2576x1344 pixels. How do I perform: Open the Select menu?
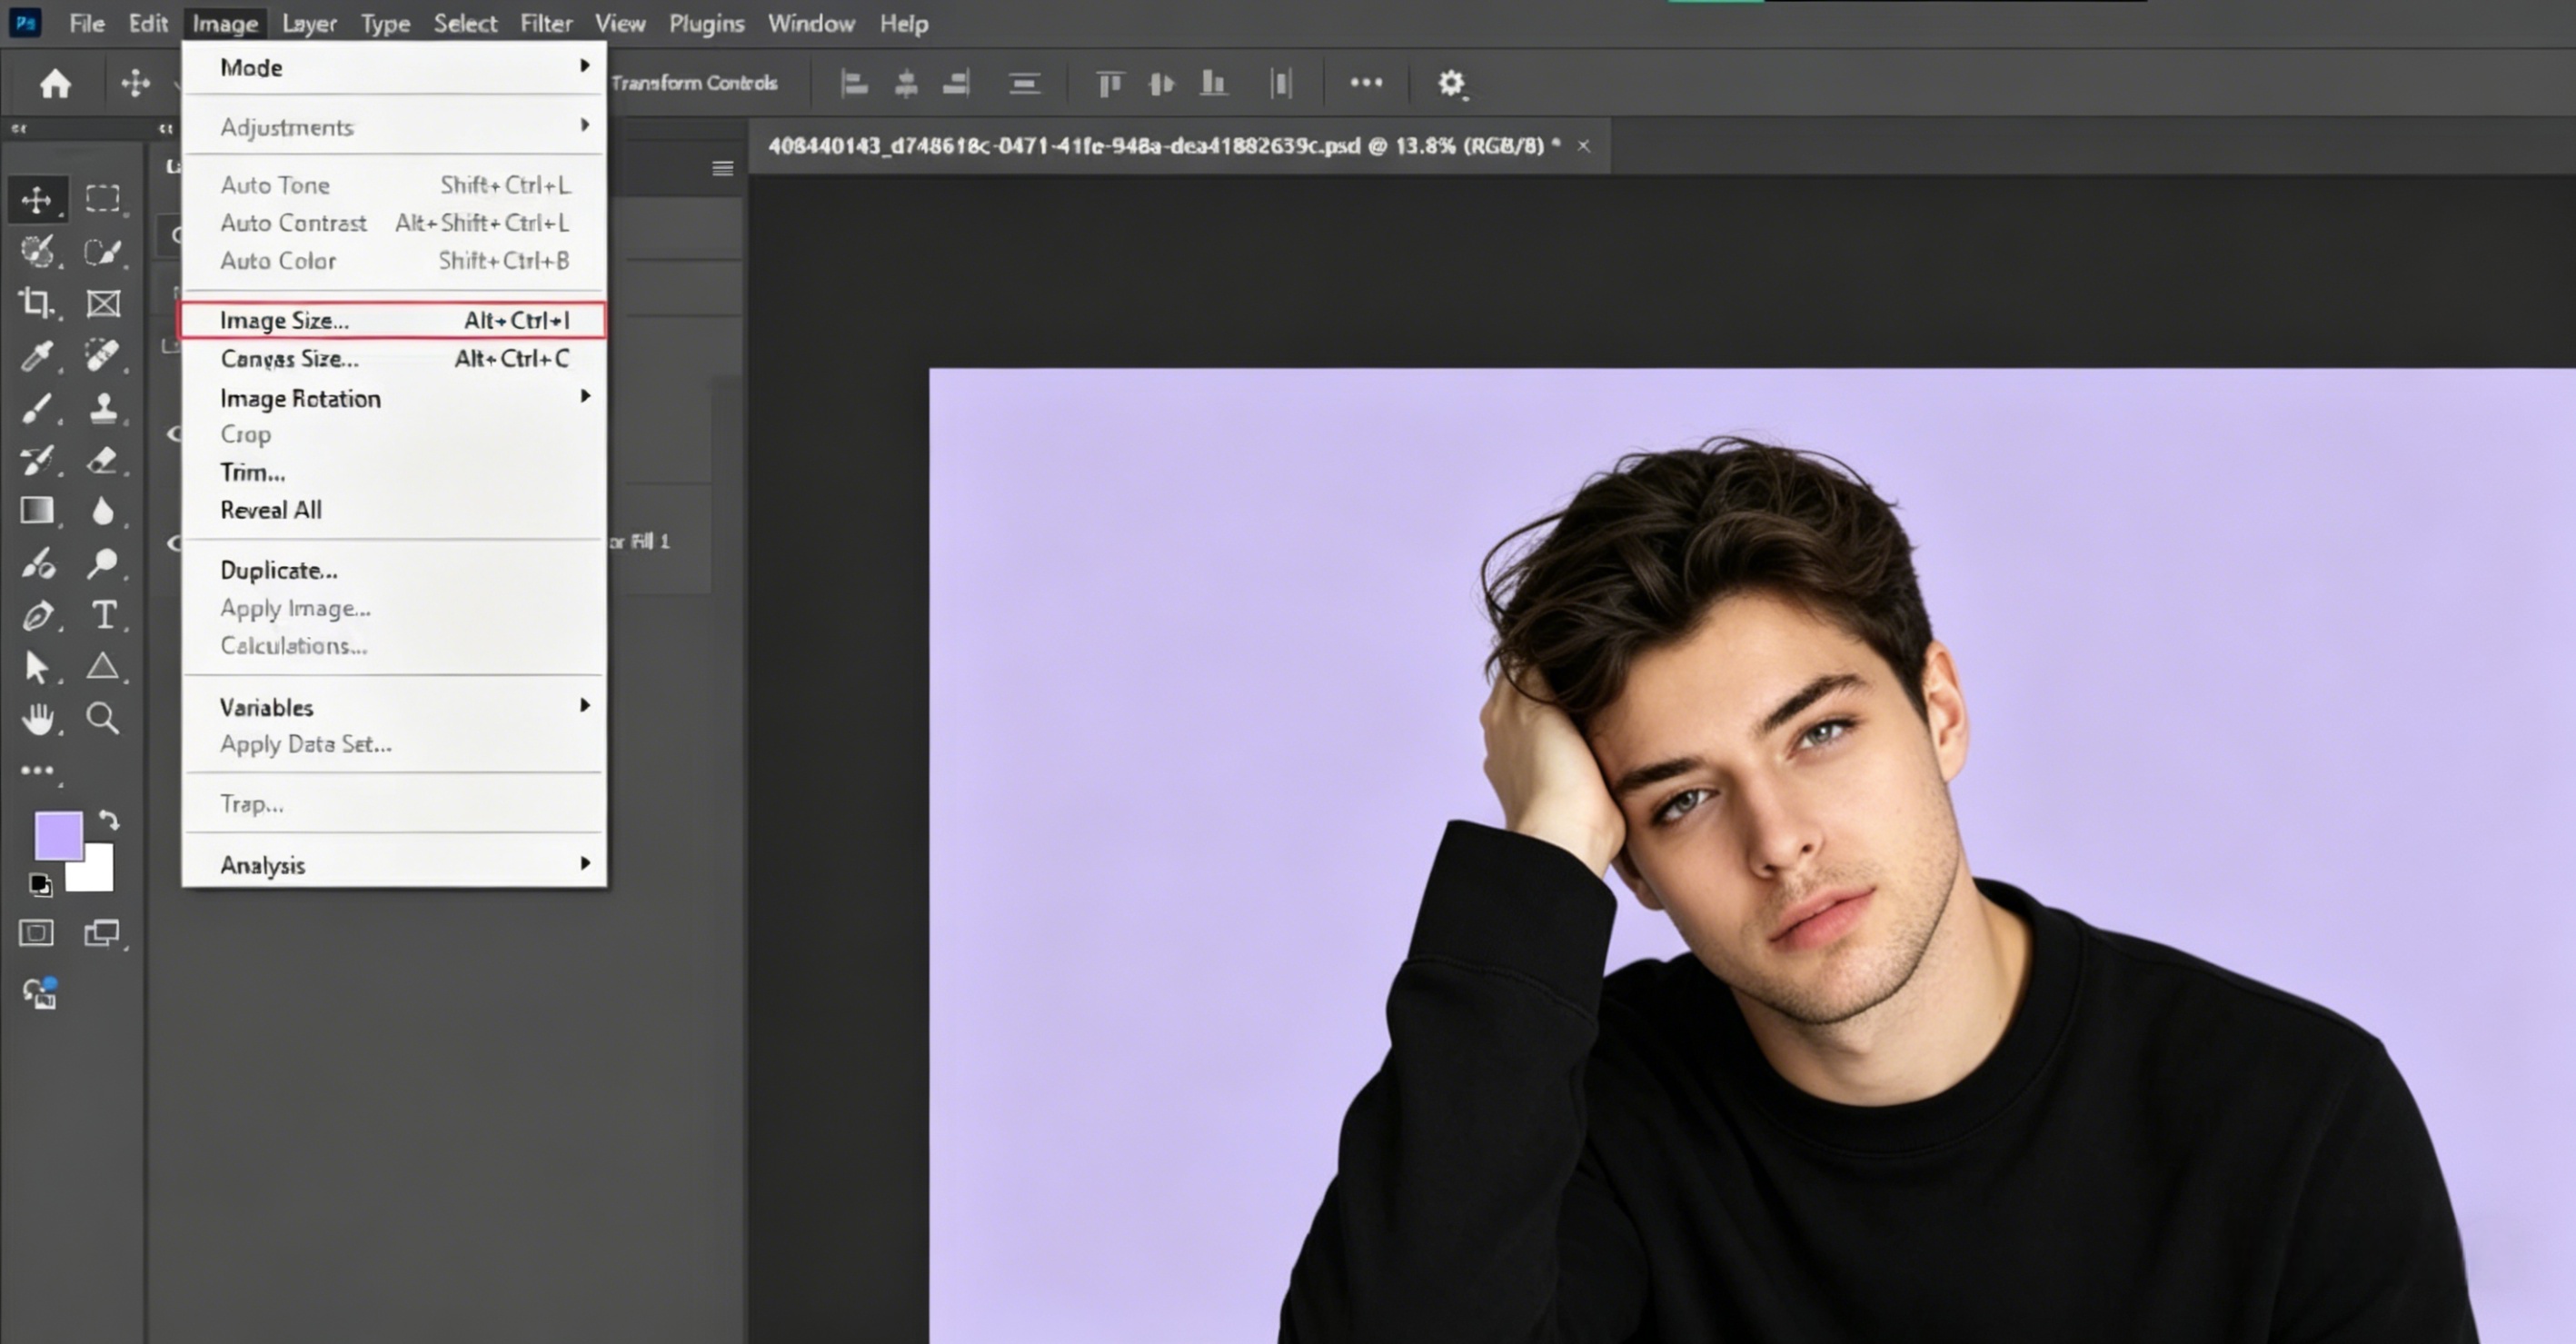(465, 23)
